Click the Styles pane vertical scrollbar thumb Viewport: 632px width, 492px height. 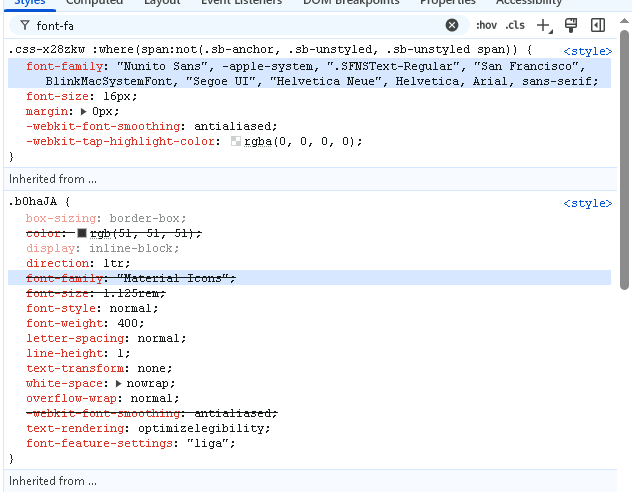[x=624, y=159]
